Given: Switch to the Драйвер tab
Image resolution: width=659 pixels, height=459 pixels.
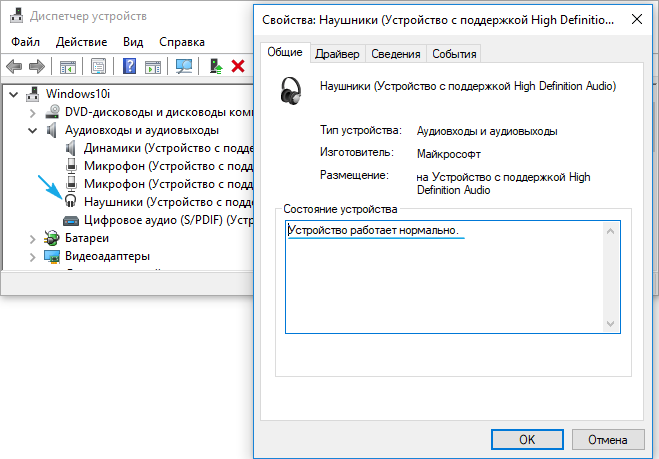Looking at the screenshot, I should pos(337,54).
